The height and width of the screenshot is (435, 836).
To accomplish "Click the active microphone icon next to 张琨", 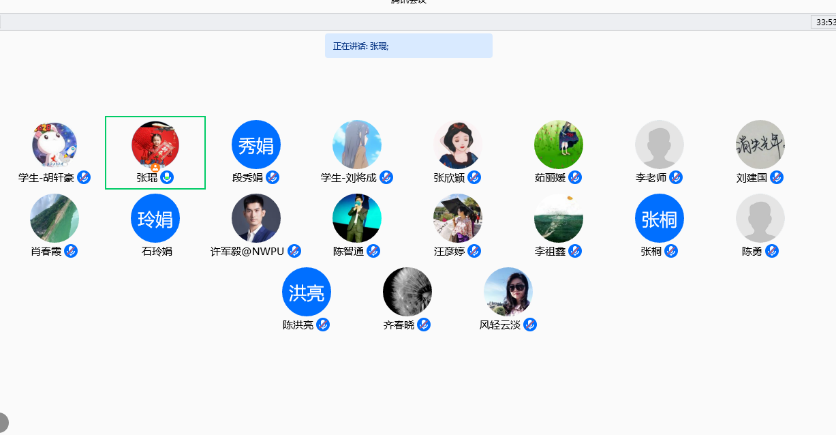I will [x=167, y=178].
